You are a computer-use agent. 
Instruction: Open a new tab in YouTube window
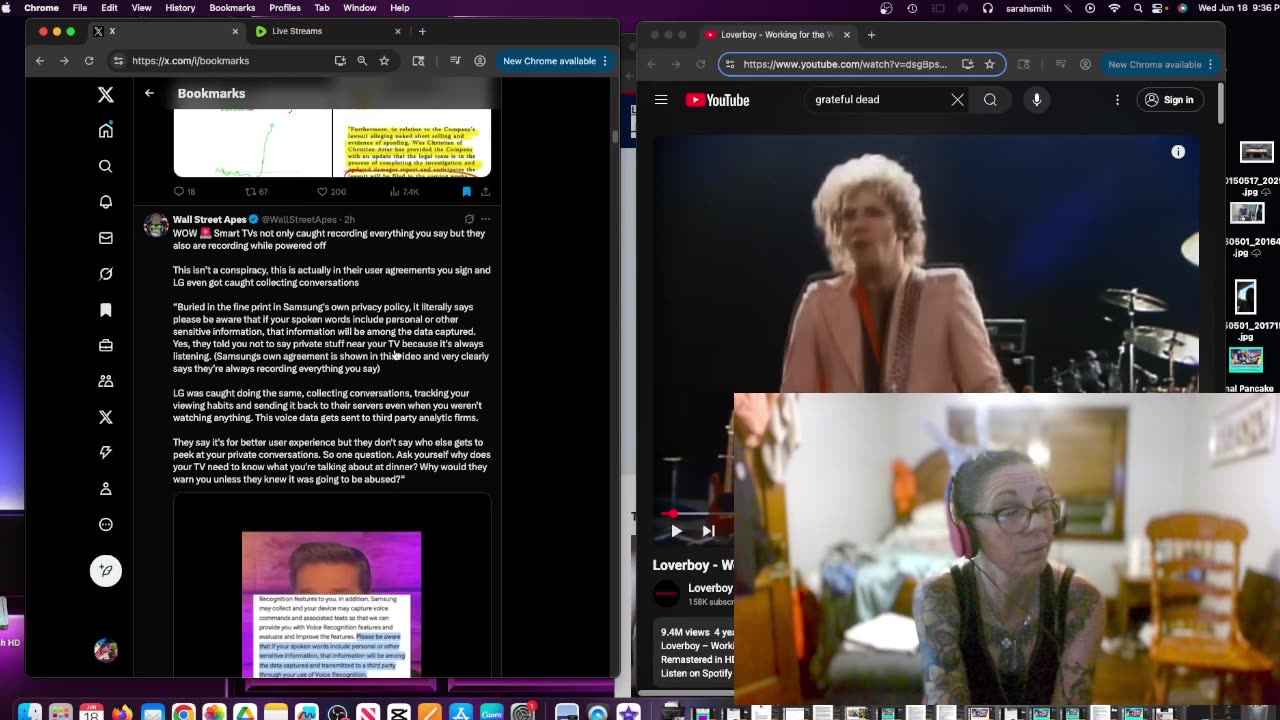871,35
